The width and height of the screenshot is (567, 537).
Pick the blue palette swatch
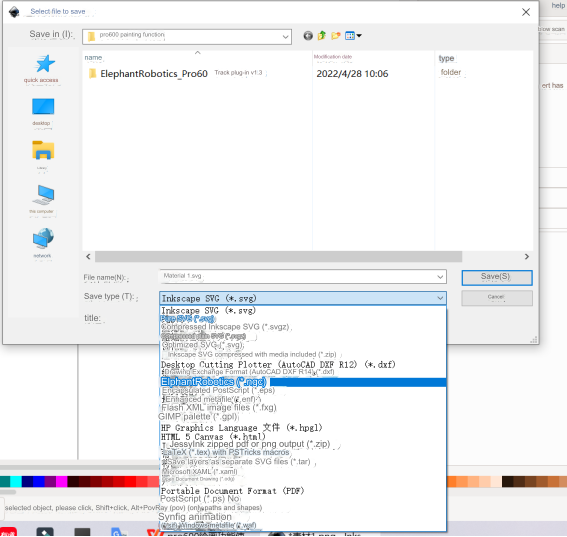[39, 482]
